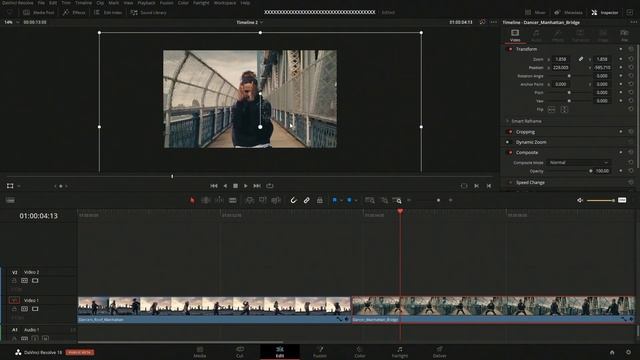
Task: Click the Flip horizontal button
Action: coord(551,109)
